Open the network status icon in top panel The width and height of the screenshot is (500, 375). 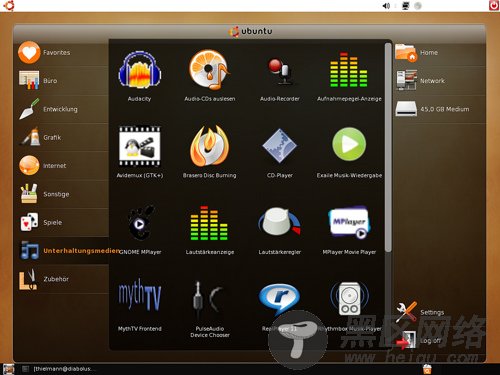click(406, 6)
